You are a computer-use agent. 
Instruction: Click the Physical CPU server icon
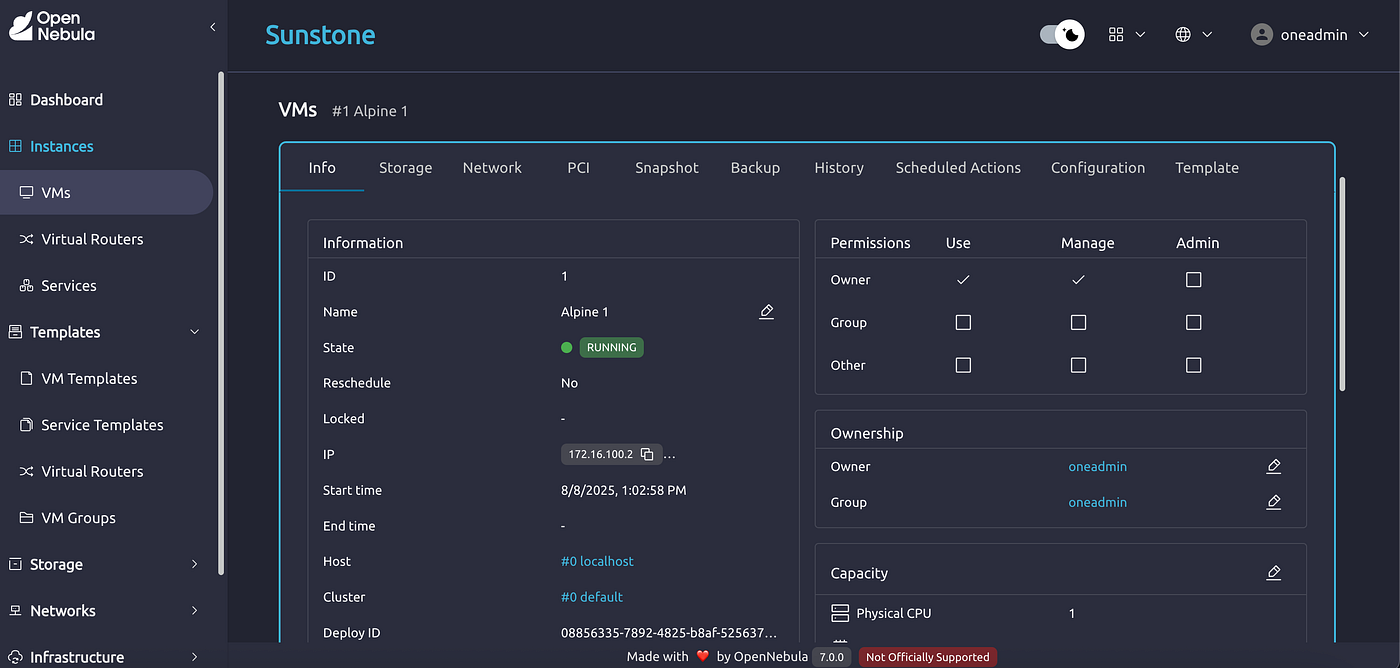(x=840, y=613)
